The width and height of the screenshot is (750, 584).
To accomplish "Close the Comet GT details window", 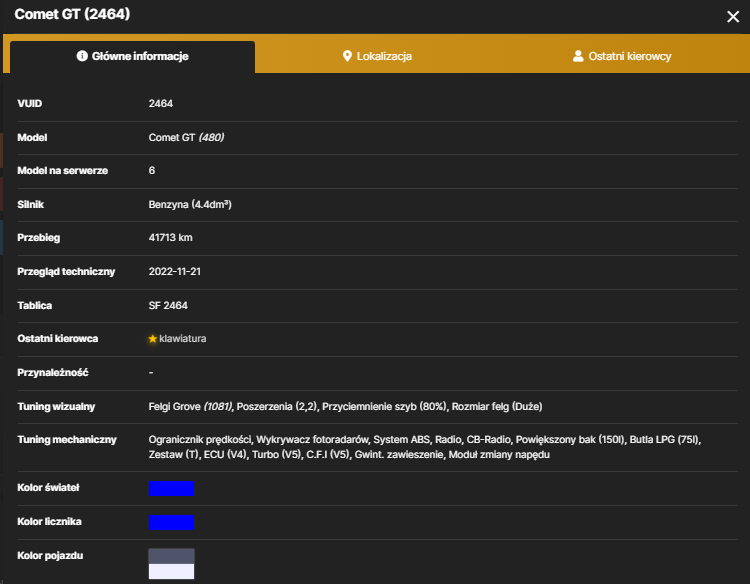I will pyautogui.click(x=733, y=17).
